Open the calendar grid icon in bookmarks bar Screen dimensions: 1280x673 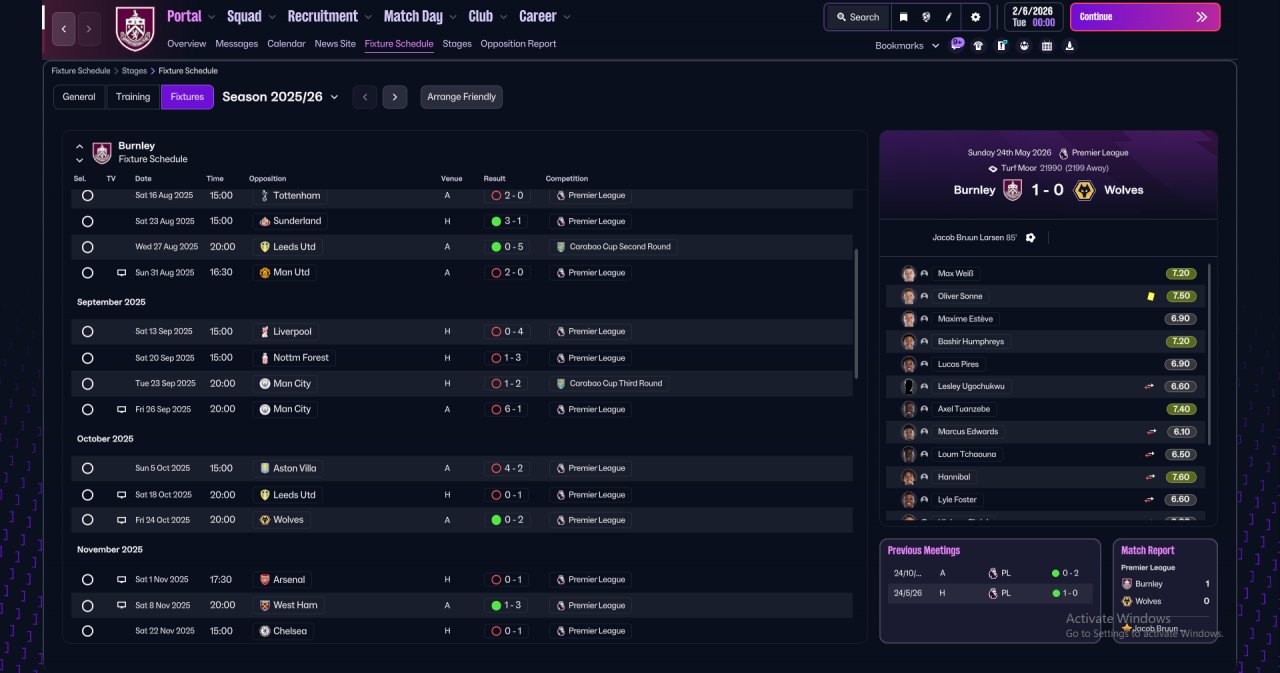[x=1047, y=45]
